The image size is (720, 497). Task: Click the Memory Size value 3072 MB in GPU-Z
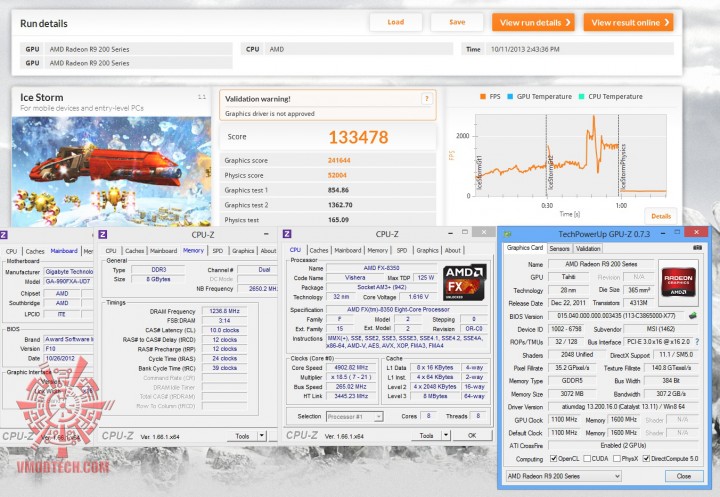tap(572, 394)
